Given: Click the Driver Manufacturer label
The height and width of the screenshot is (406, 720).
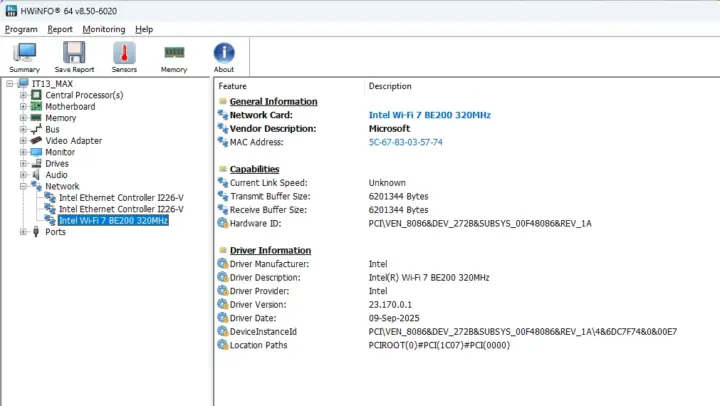Looking at the screenshot, I should click(x=269, y=264).
